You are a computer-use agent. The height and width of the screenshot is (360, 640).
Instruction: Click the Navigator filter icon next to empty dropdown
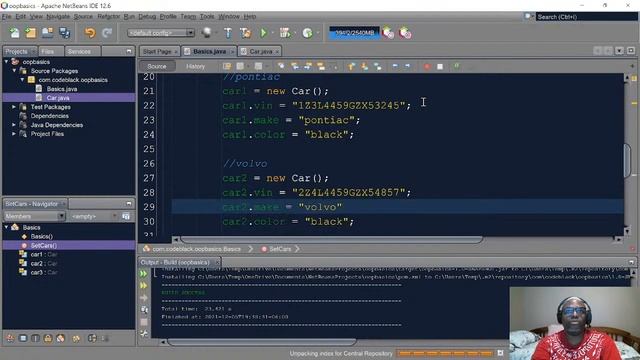click(126, 216)
